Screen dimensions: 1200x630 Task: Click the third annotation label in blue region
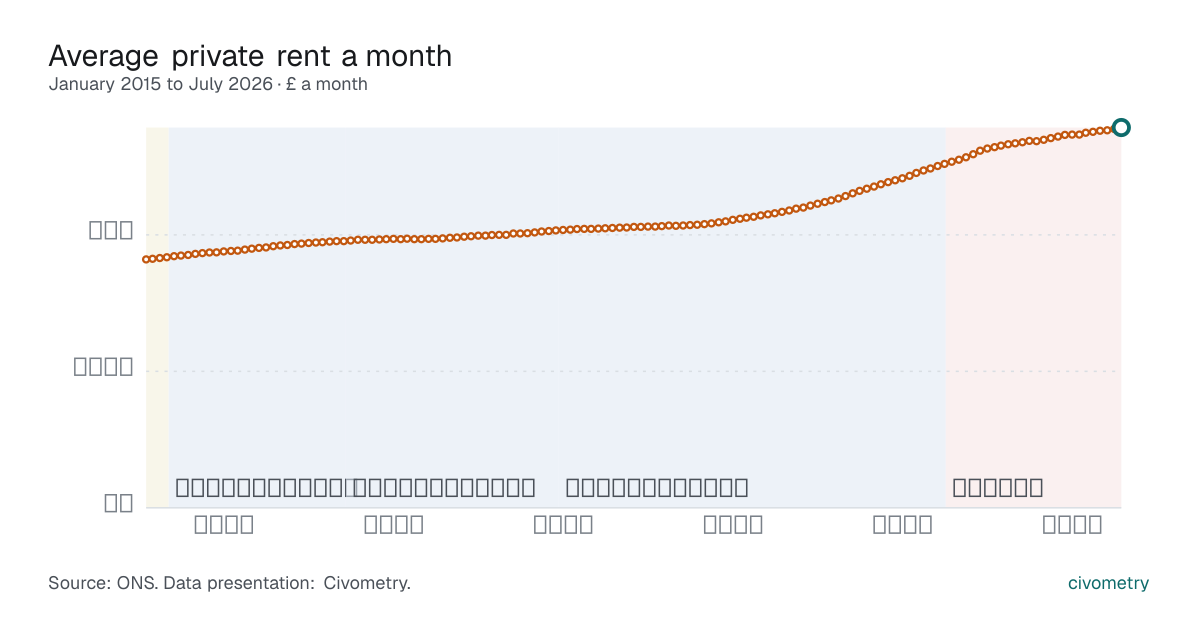(x=657, y=488)
